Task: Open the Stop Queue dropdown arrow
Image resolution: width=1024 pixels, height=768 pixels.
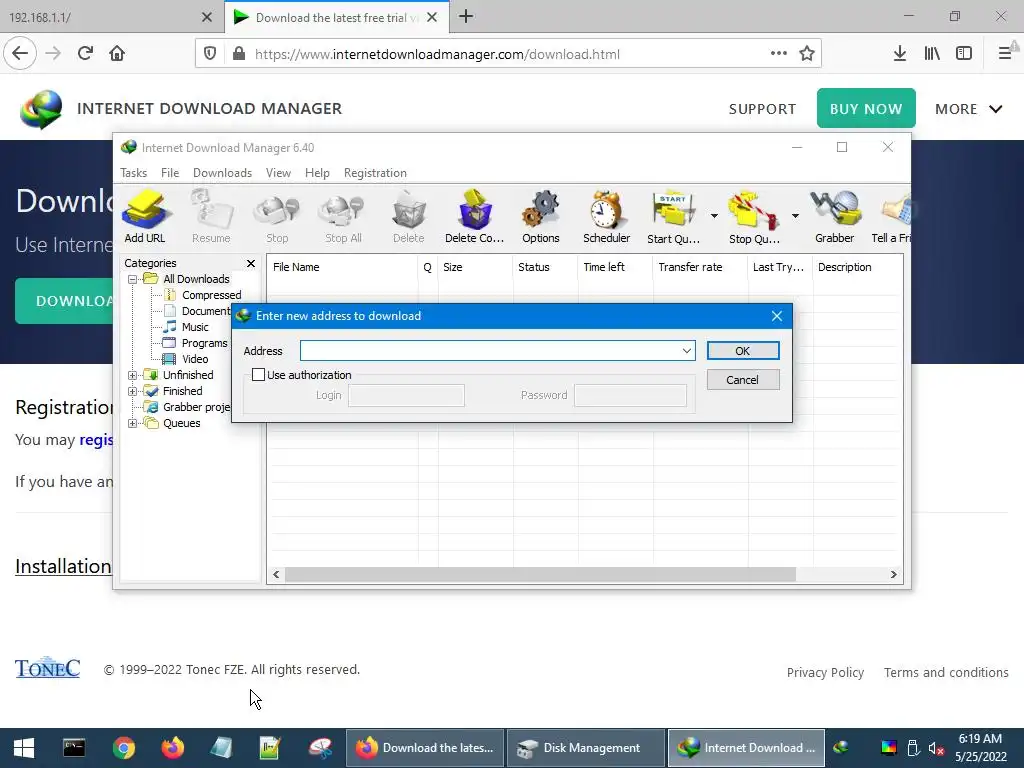Action: [795, 216]
